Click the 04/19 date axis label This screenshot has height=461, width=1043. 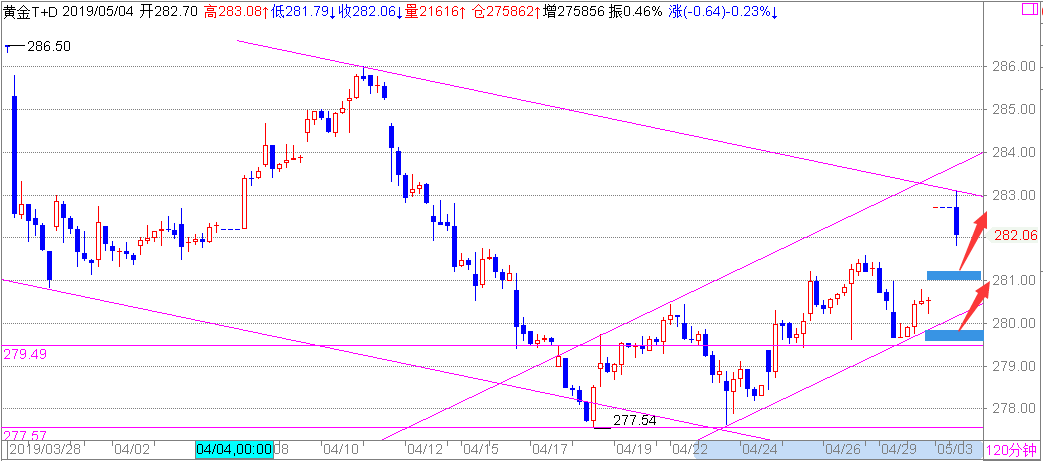coord(633,449)
